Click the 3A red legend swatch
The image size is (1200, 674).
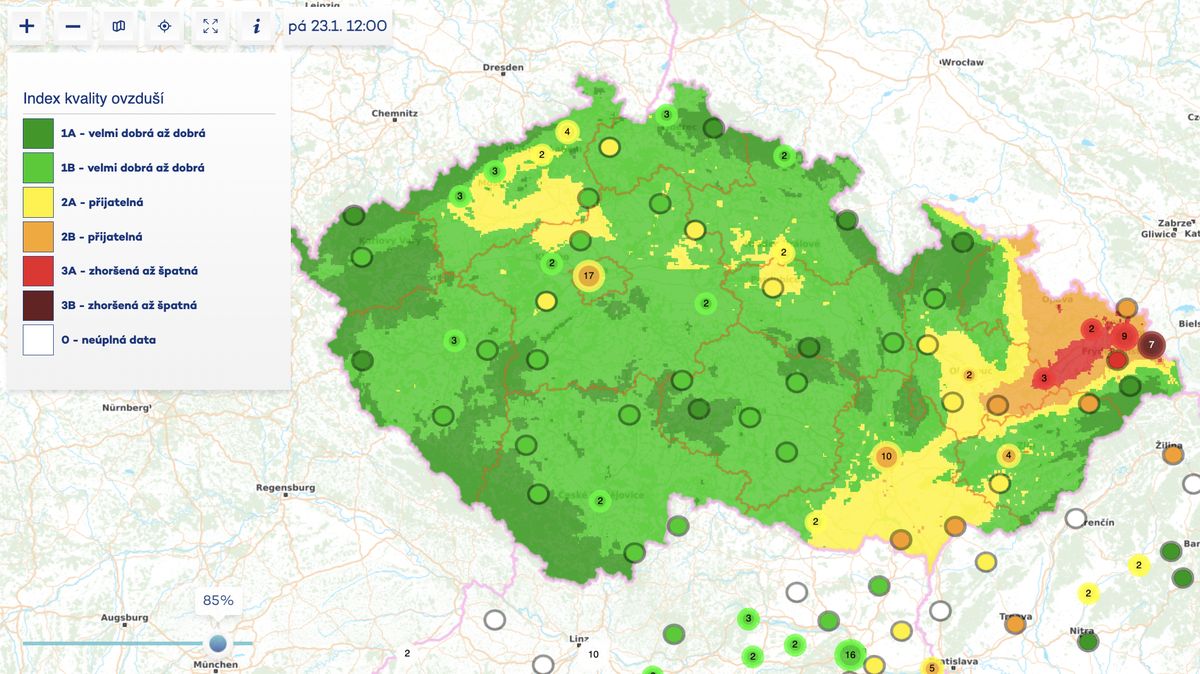(x=38, y=271)
